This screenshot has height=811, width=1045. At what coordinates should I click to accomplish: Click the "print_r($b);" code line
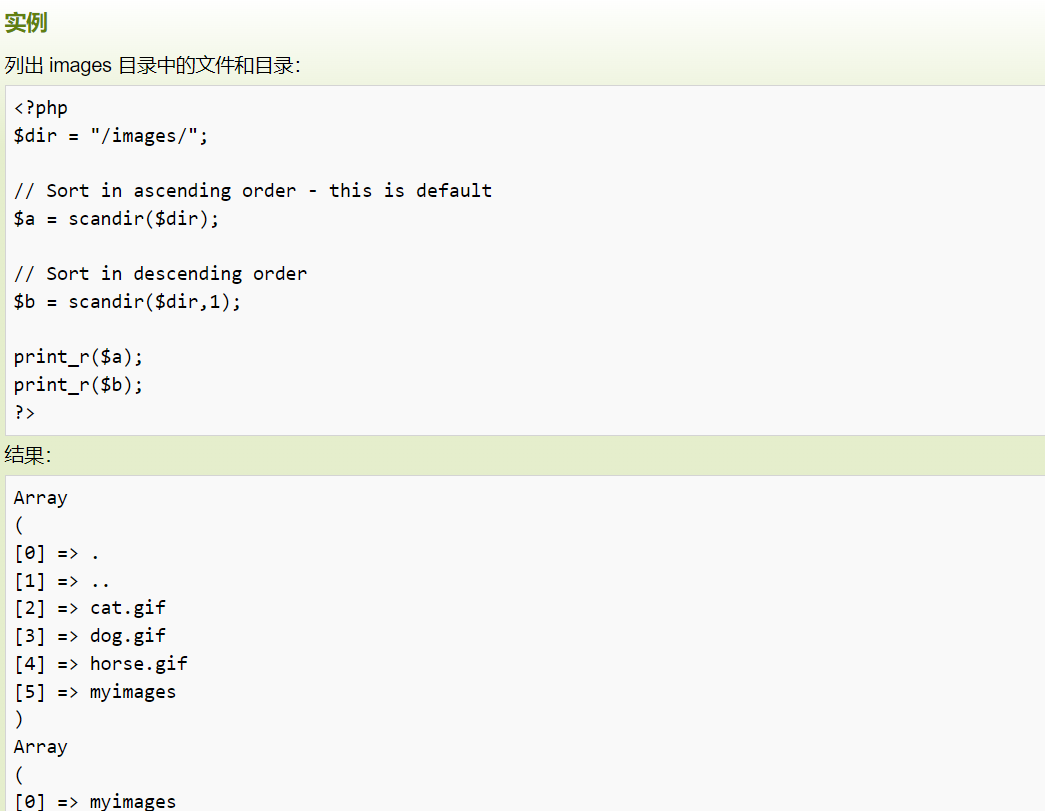point(78,385)
